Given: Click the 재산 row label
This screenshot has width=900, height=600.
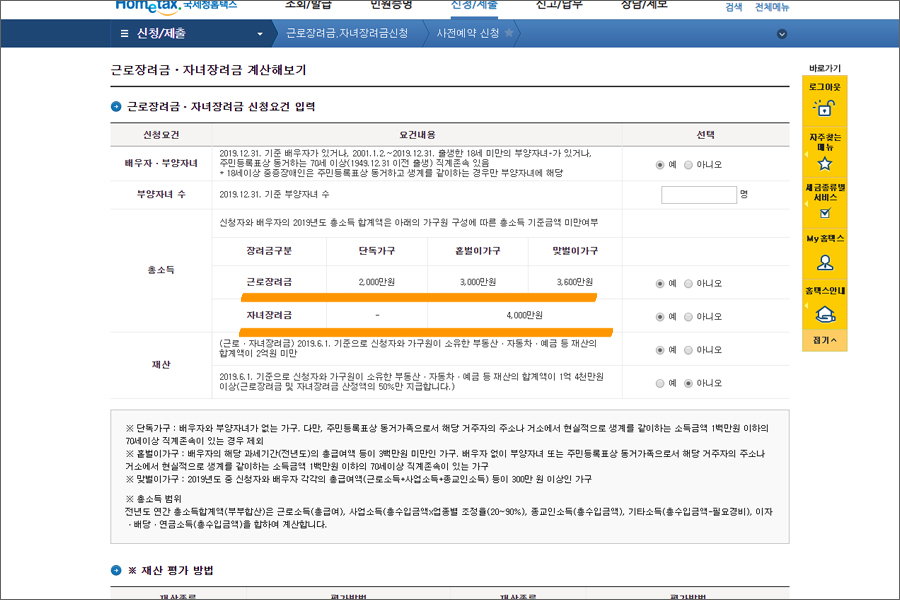Looking at the screenshot, I should point(161,365).
